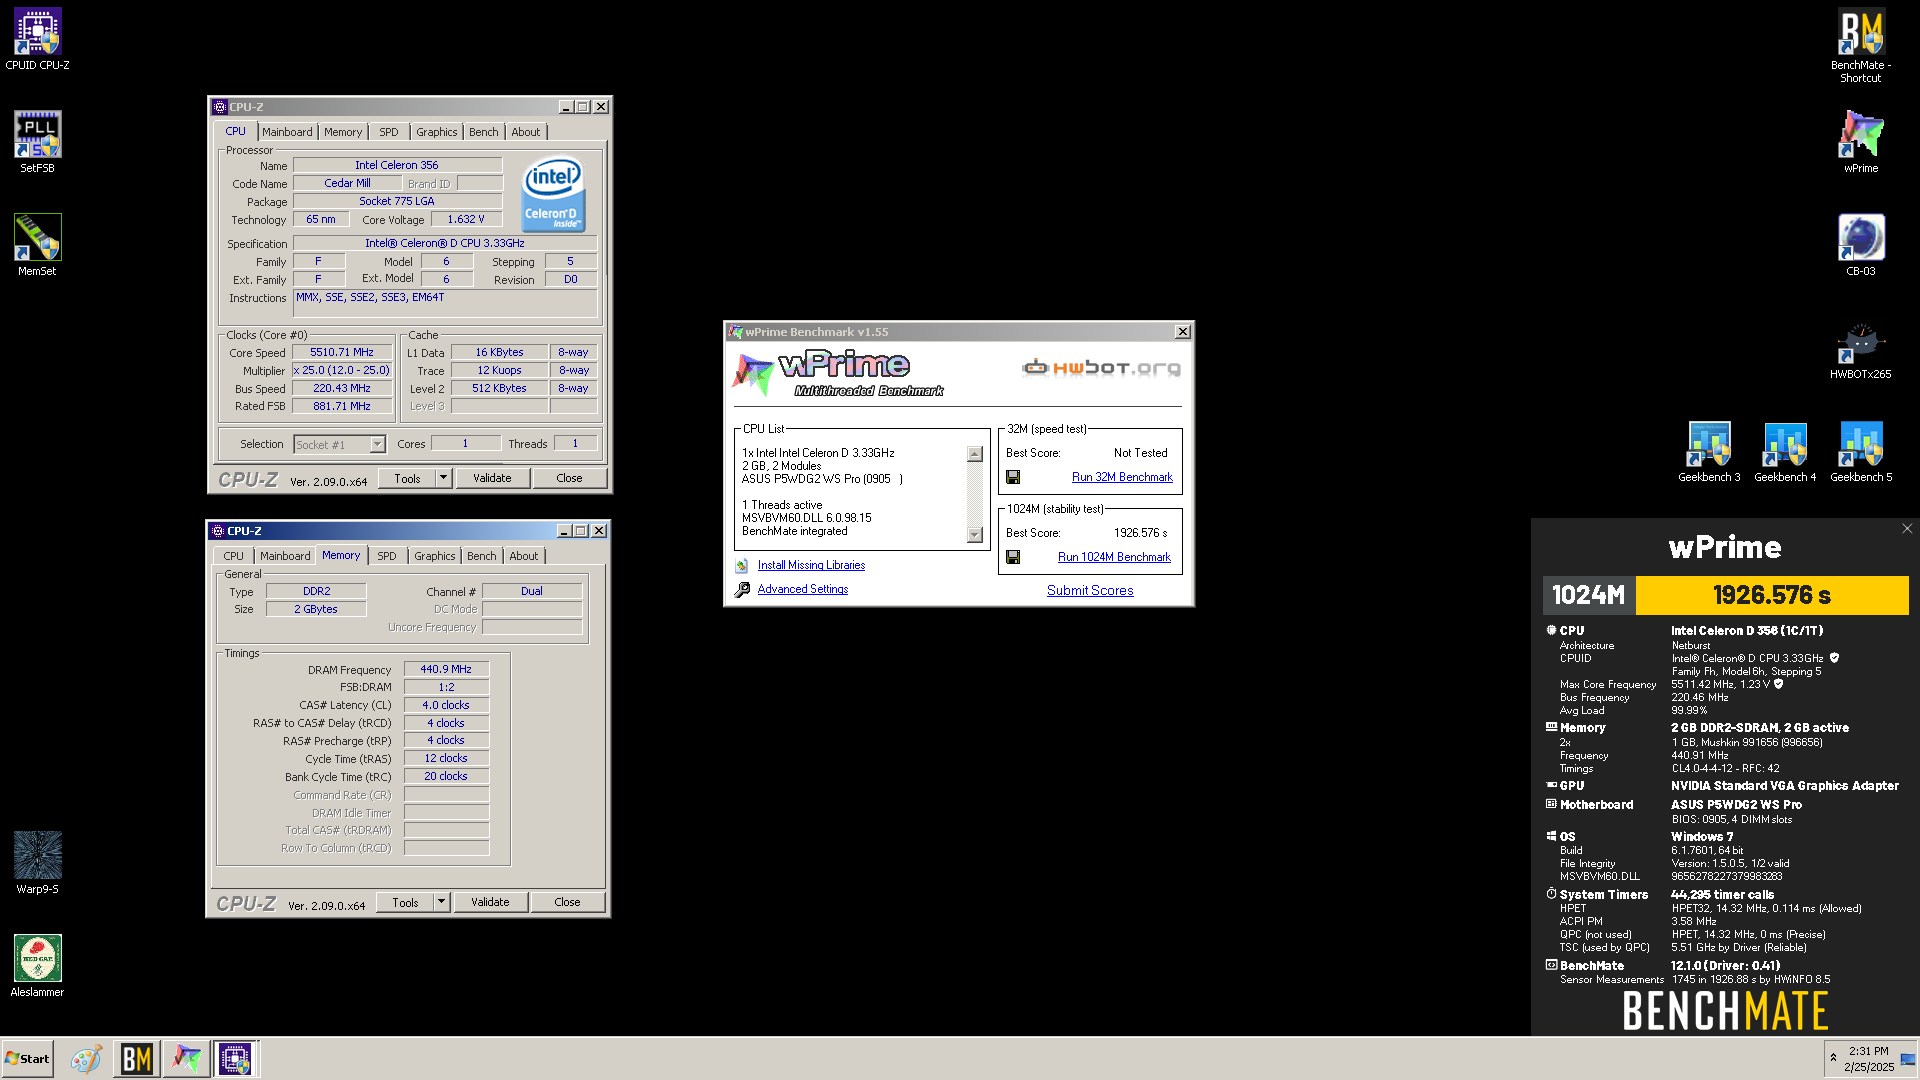Close the wPrime Benchmark window
1920x1080 pixels.
[1182, 332]
